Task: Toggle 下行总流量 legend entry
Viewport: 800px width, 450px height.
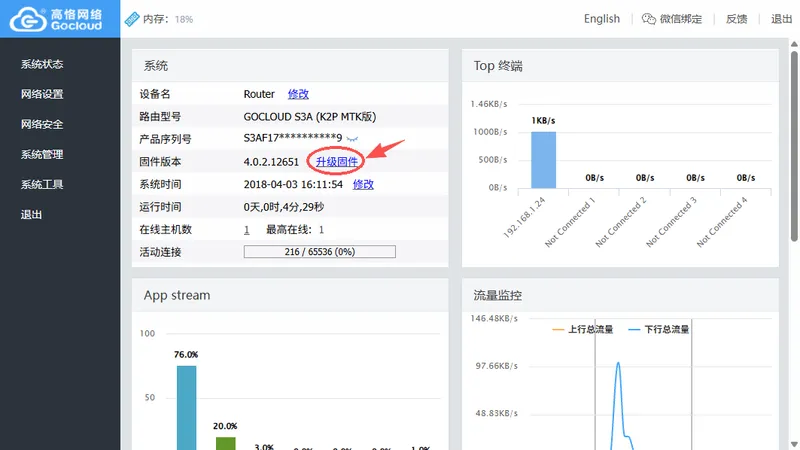Action: 658,330
